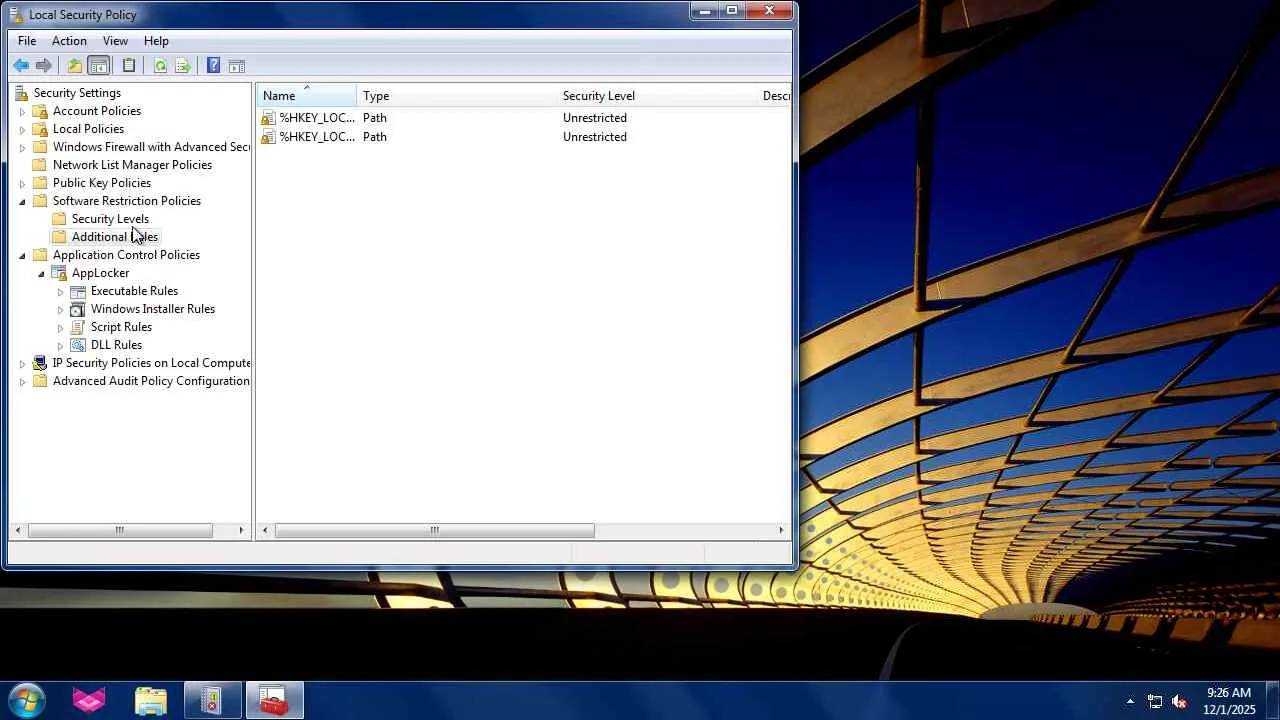Click the grey Forward arrow in toolbar
The height and width of the screenshot is (720, 1280).
click(44, 66)
